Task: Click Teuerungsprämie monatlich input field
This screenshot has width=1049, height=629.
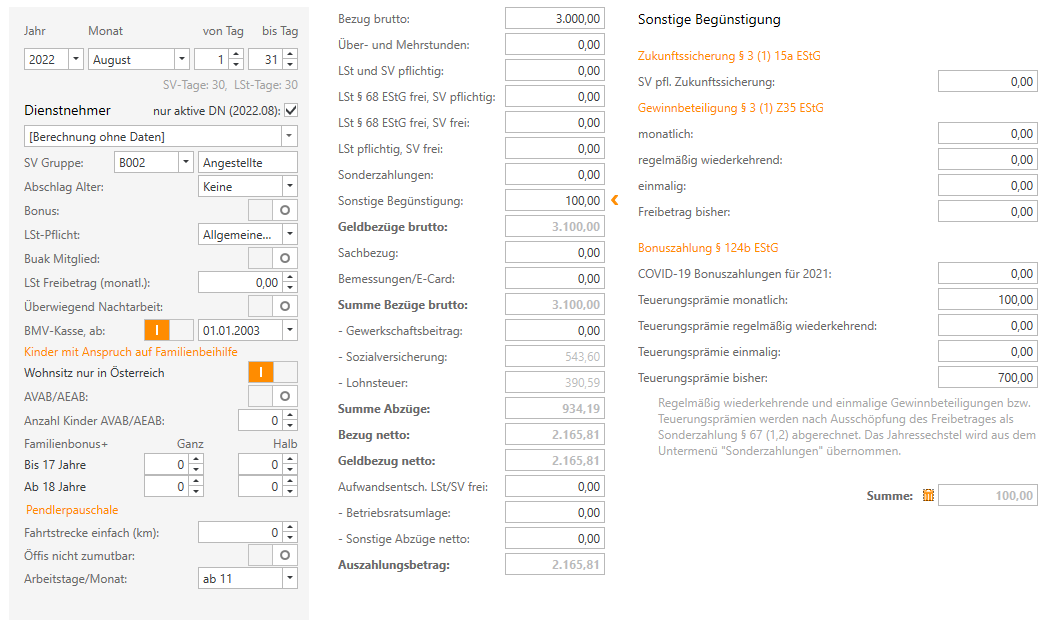Action: tap(987, 300)
